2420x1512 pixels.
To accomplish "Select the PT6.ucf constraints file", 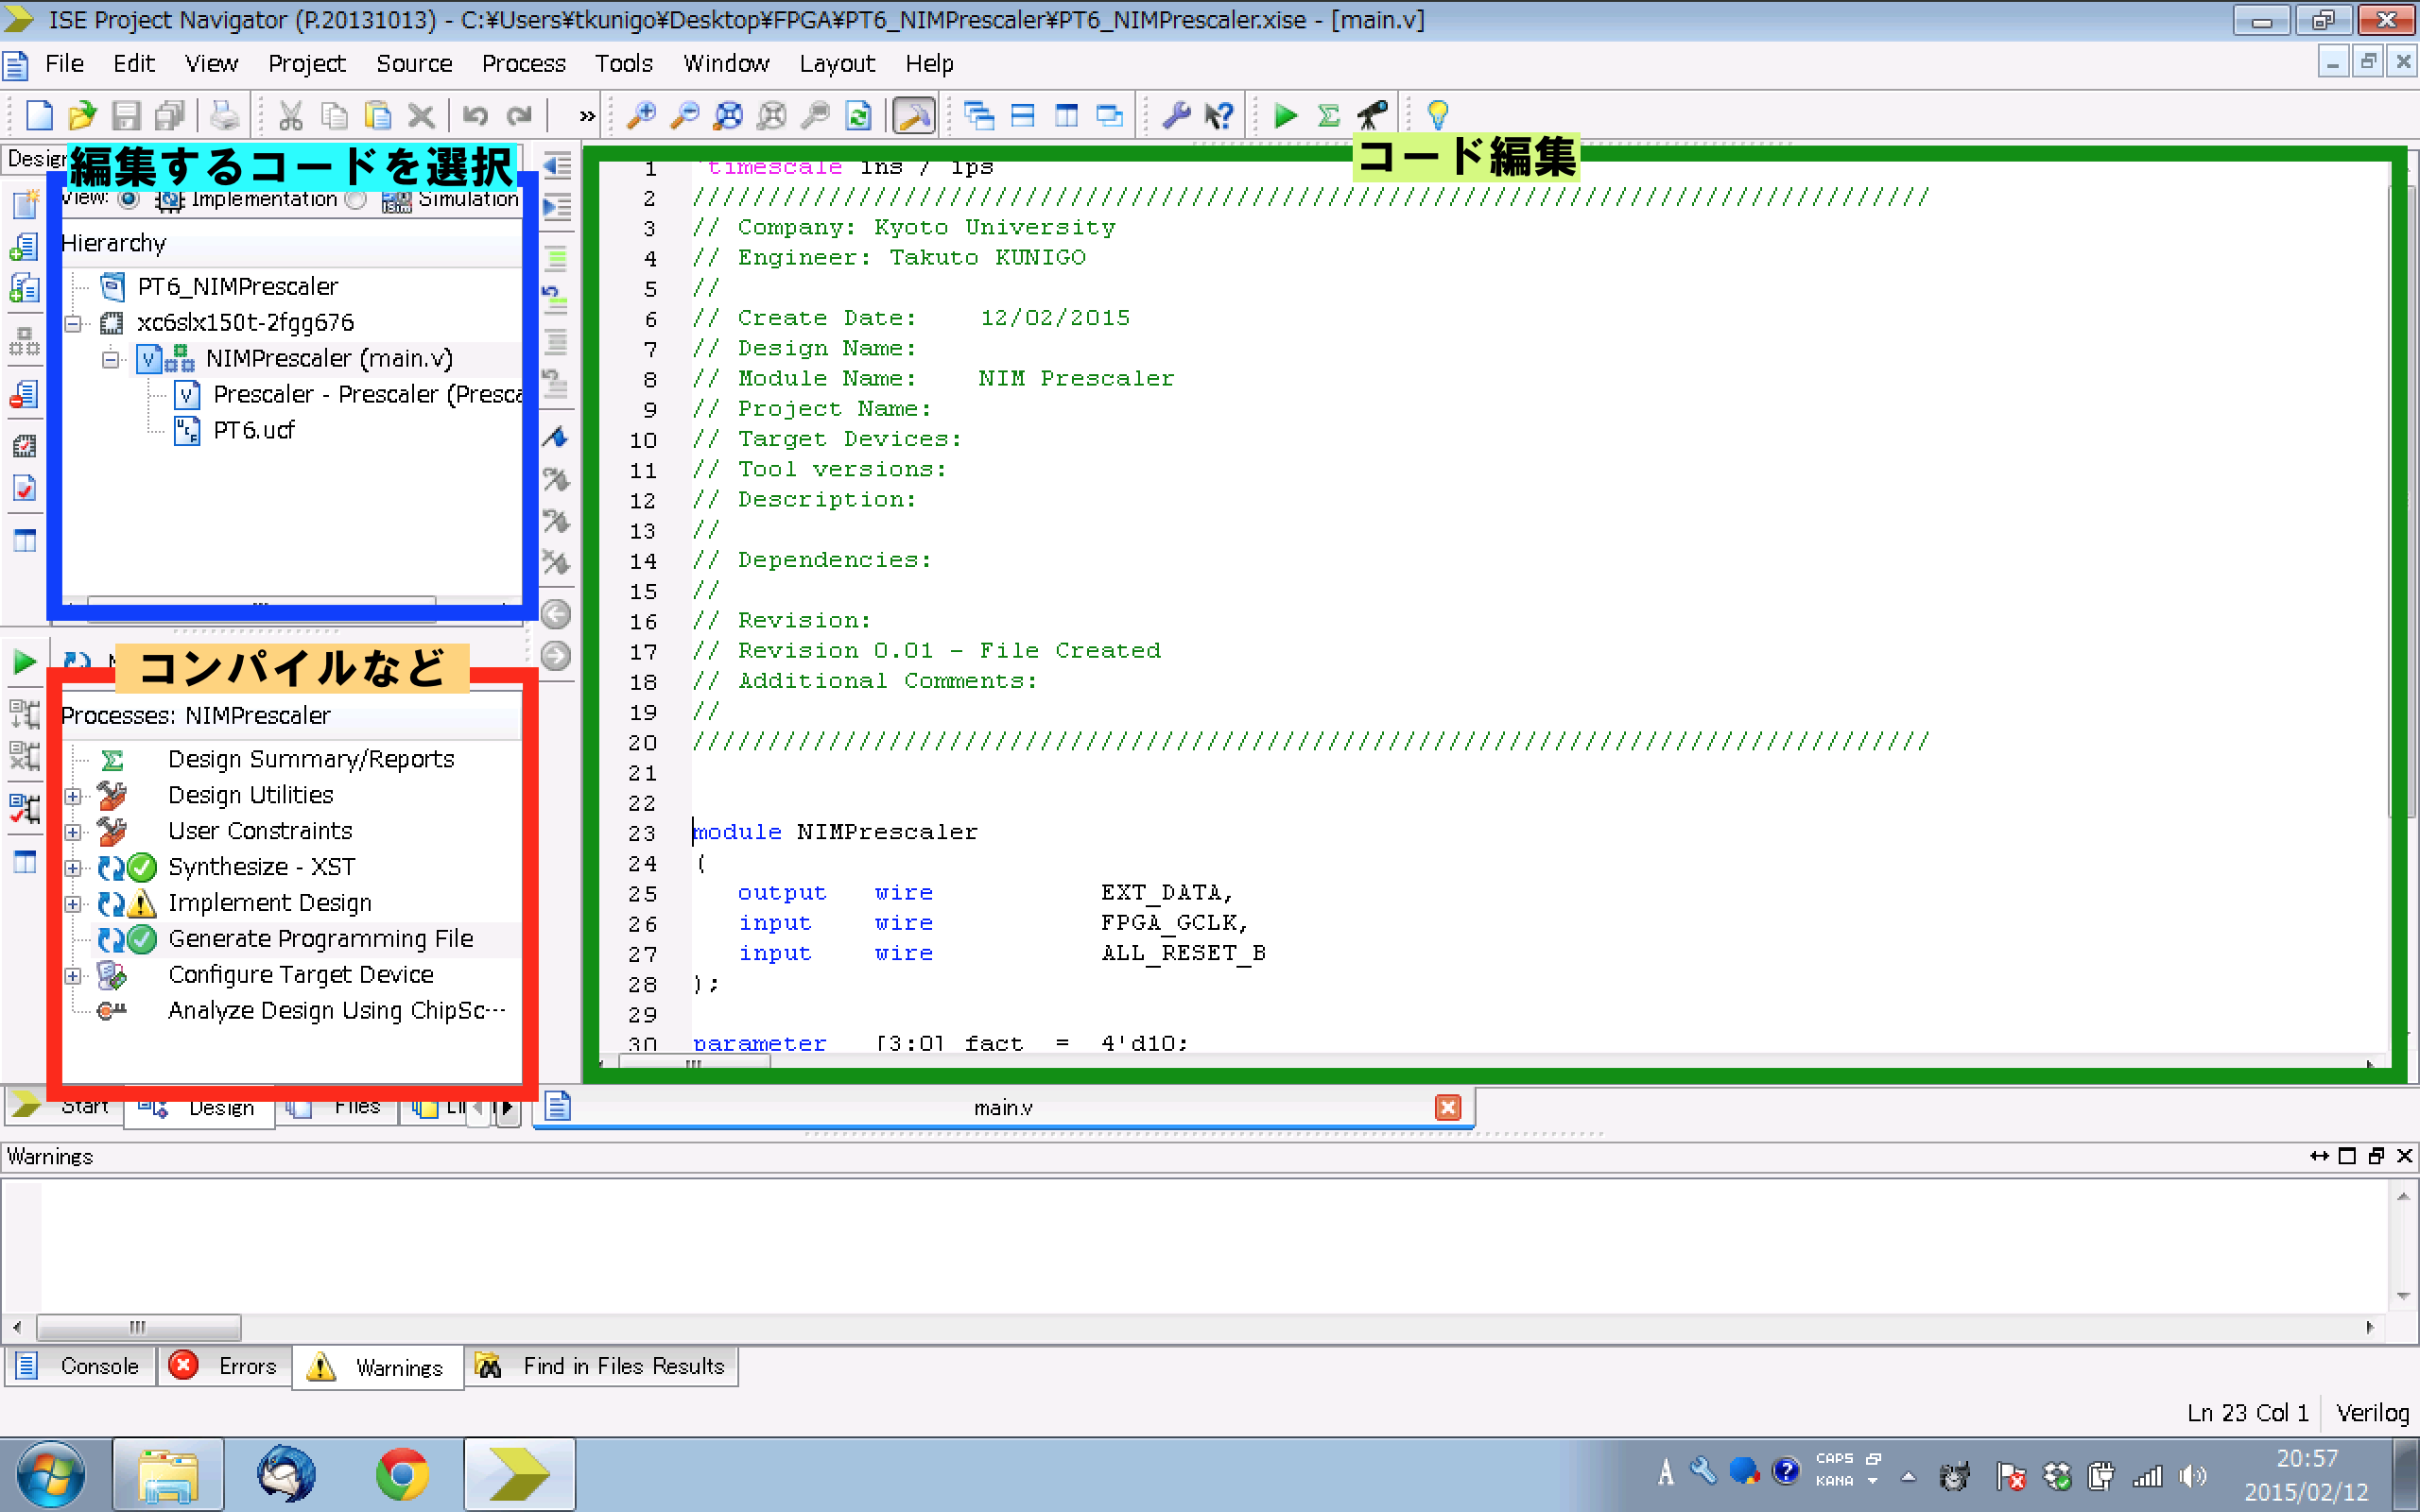I will coord(253,431).
